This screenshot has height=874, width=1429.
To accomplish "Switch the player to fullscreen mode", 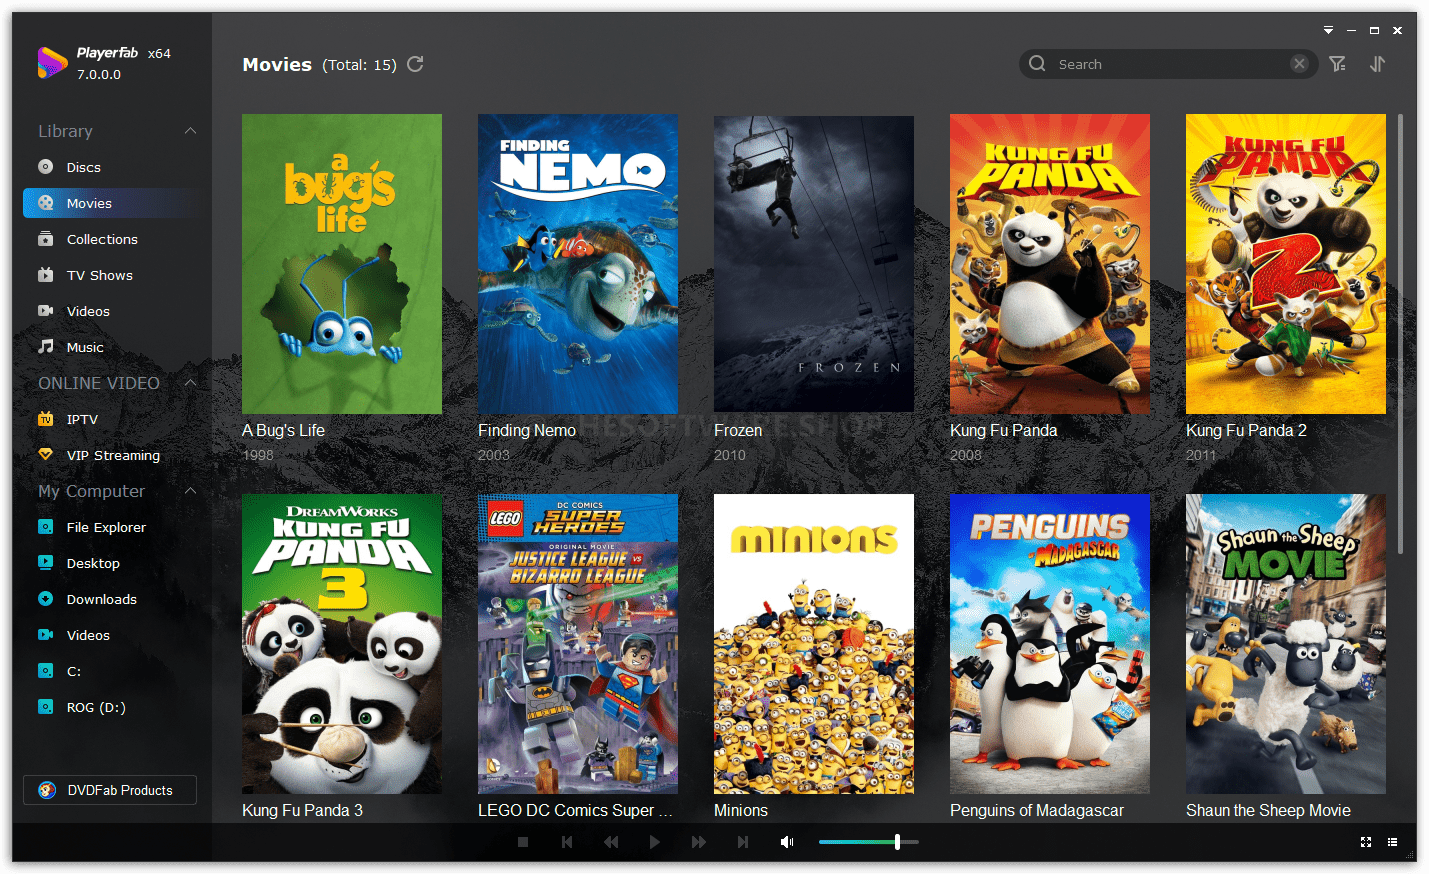I will [x=1366, y=841].
